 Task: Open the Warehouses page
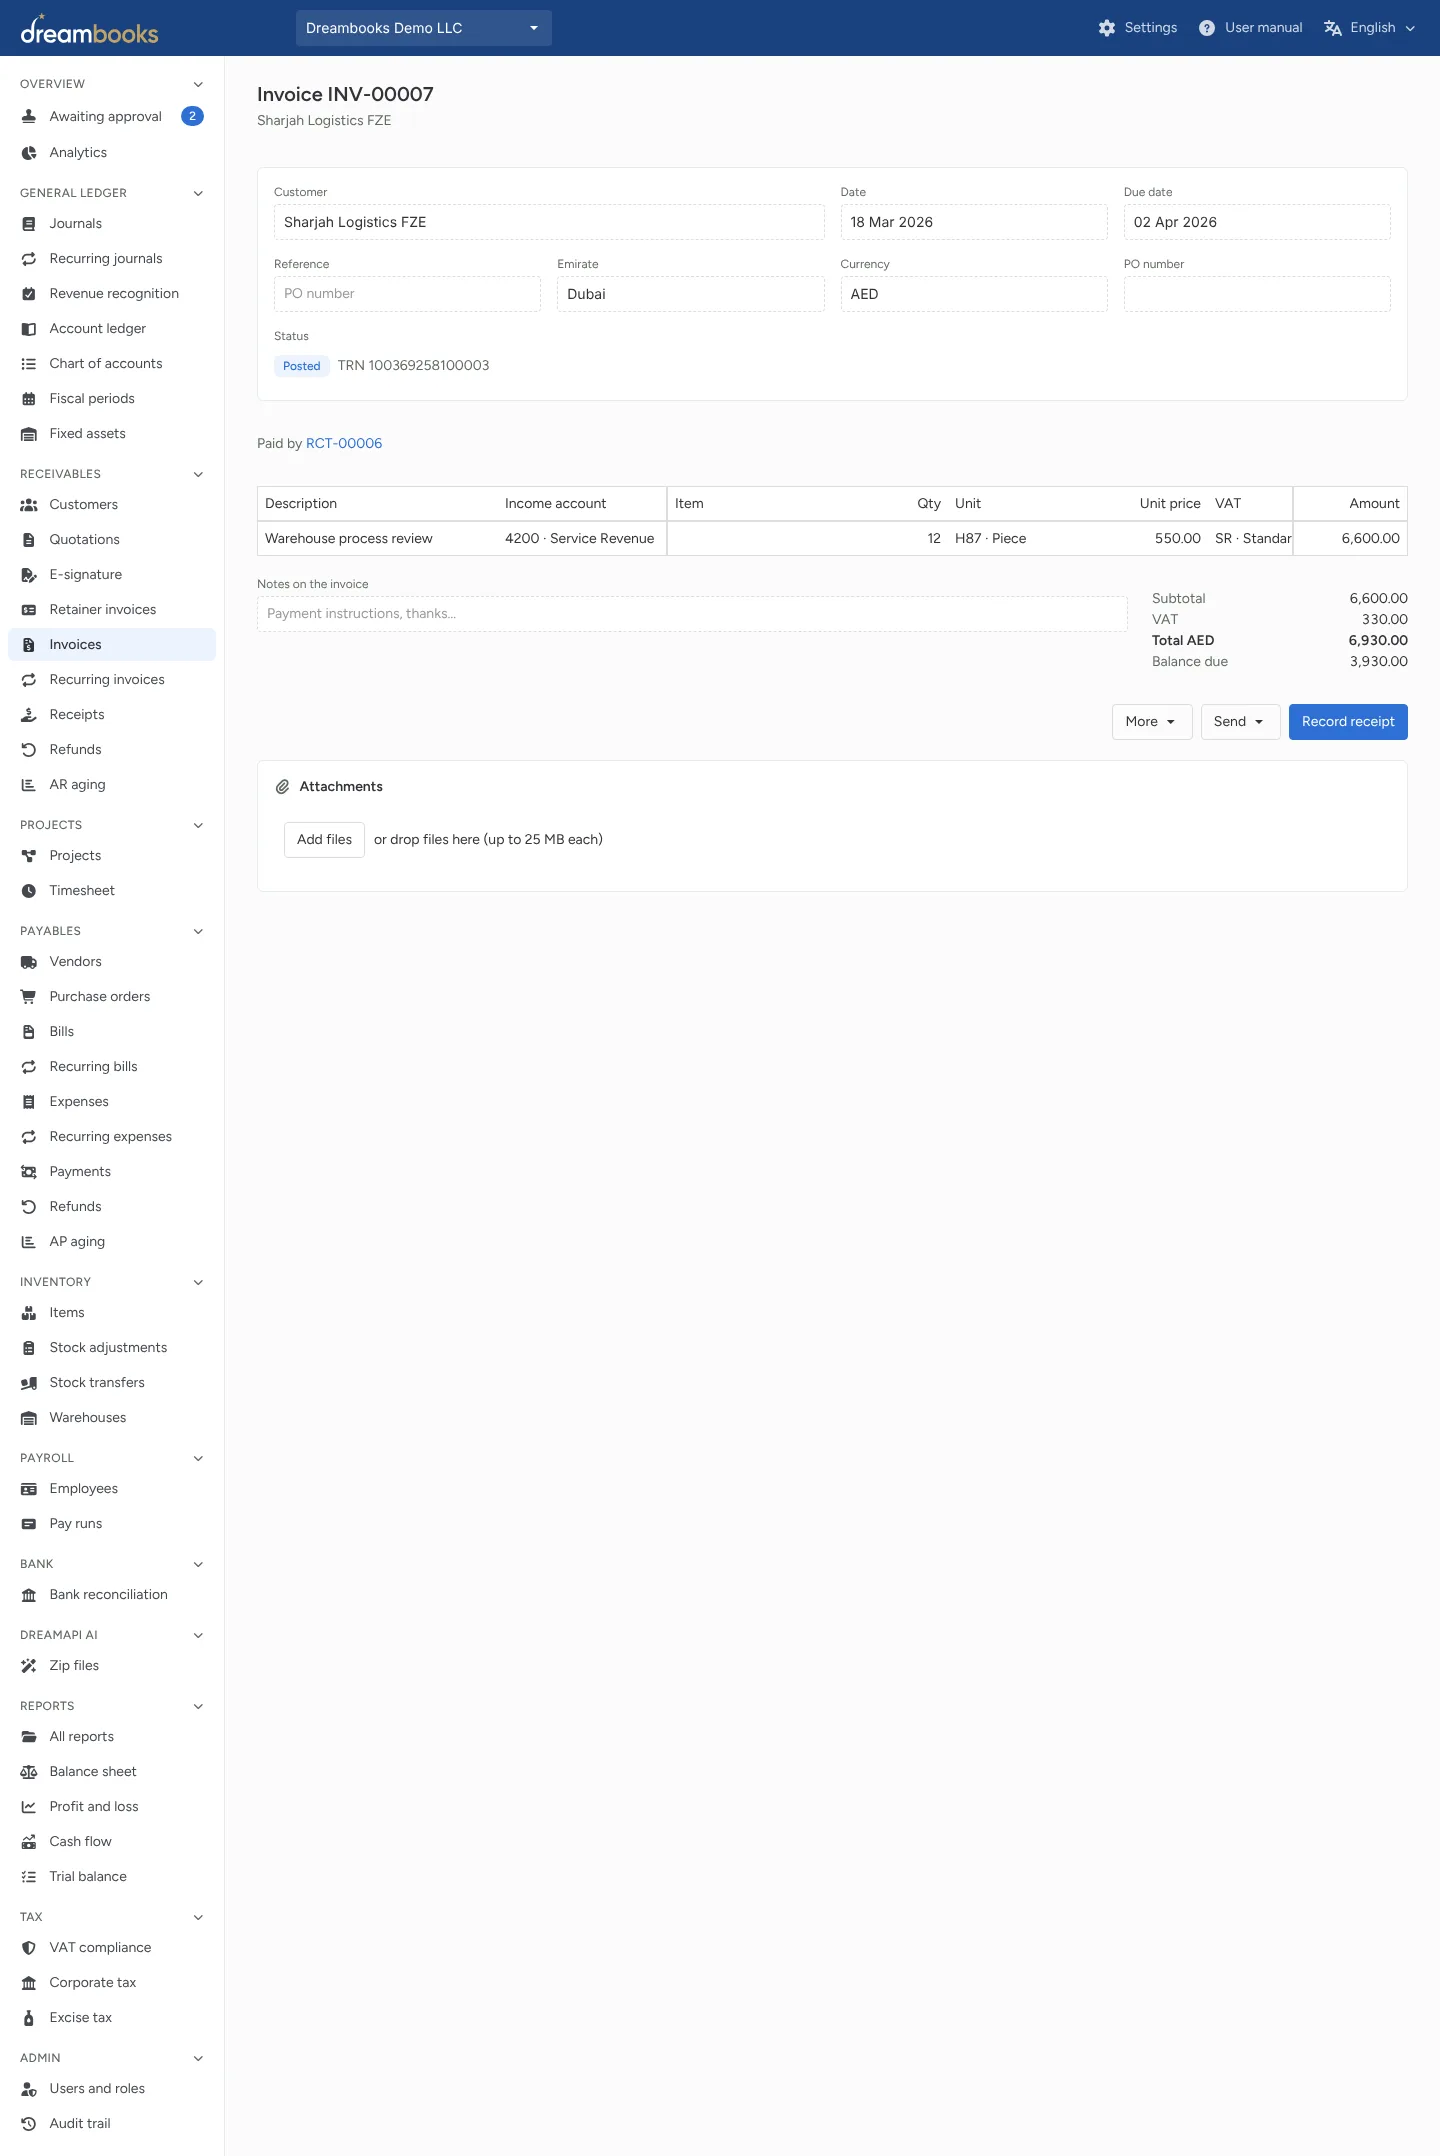pyautogui.click(x=112, y=1418)
